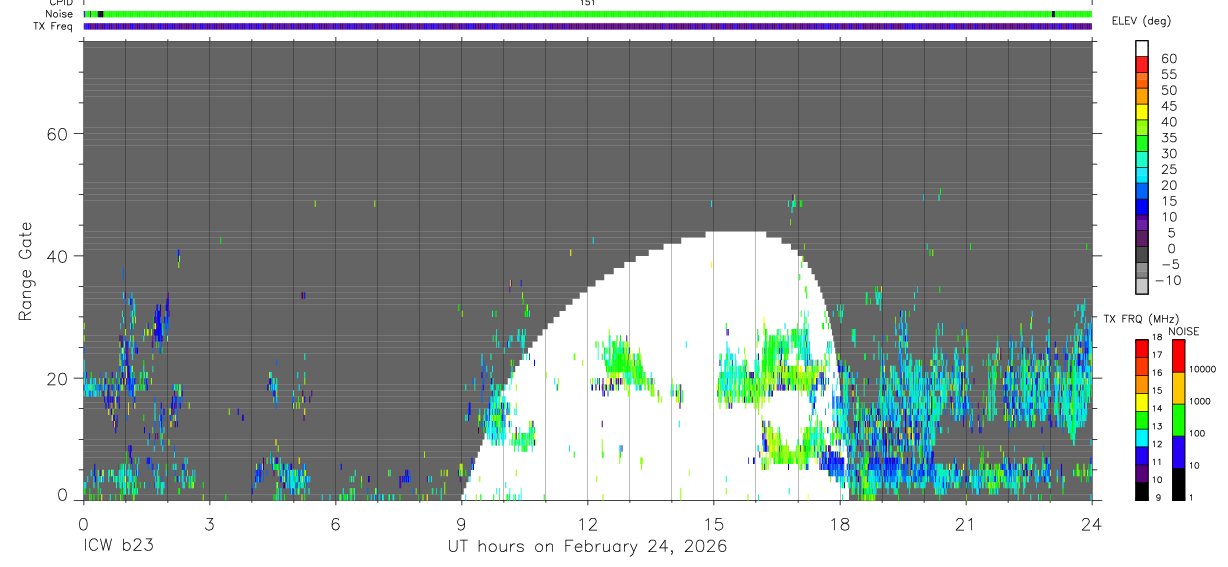Click the yellow swatch in the ELEV color bar
The width and height of the screenshot is (1228, 567).
[x=1142, y=112]
